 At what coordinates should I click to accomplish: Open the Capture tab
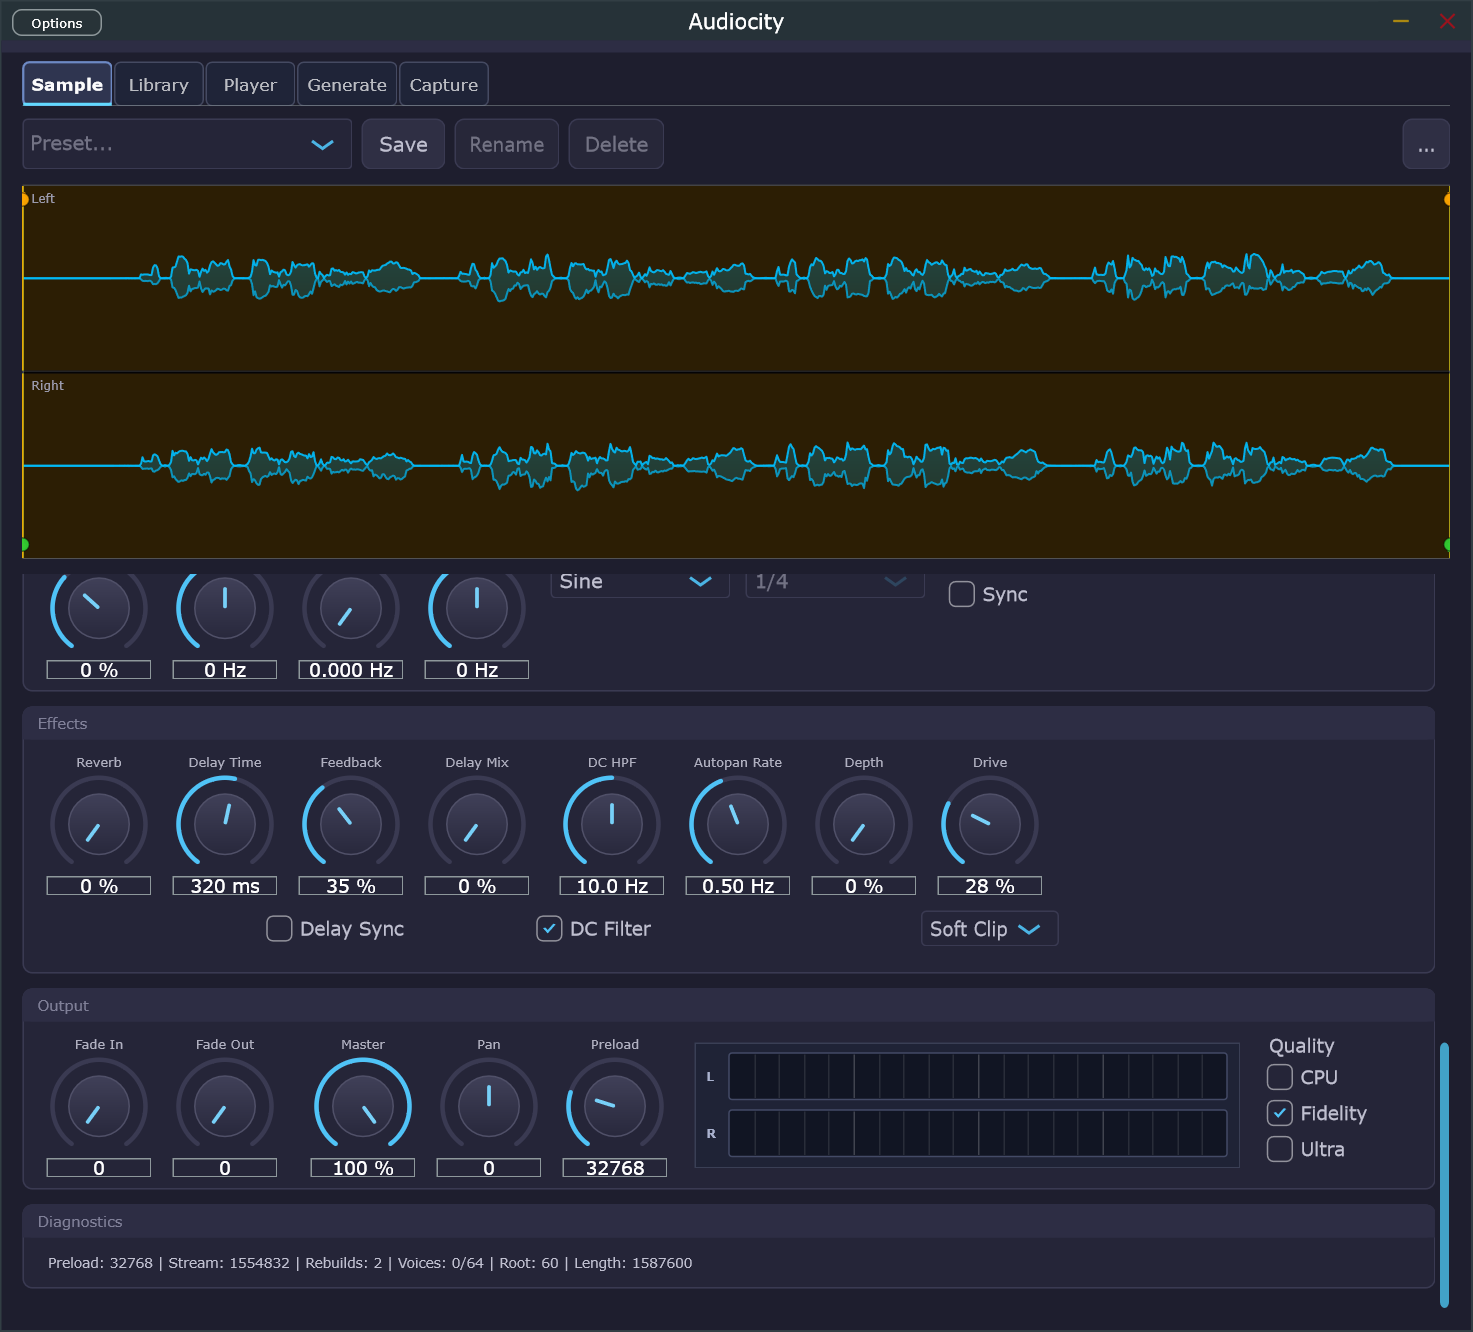coord(444,84)
